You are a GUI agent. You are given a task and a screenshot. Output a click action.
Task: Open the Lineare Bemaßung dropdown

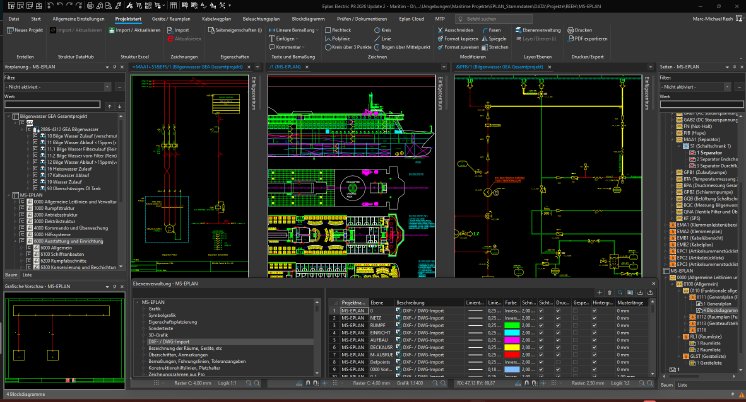coord(317,30)
